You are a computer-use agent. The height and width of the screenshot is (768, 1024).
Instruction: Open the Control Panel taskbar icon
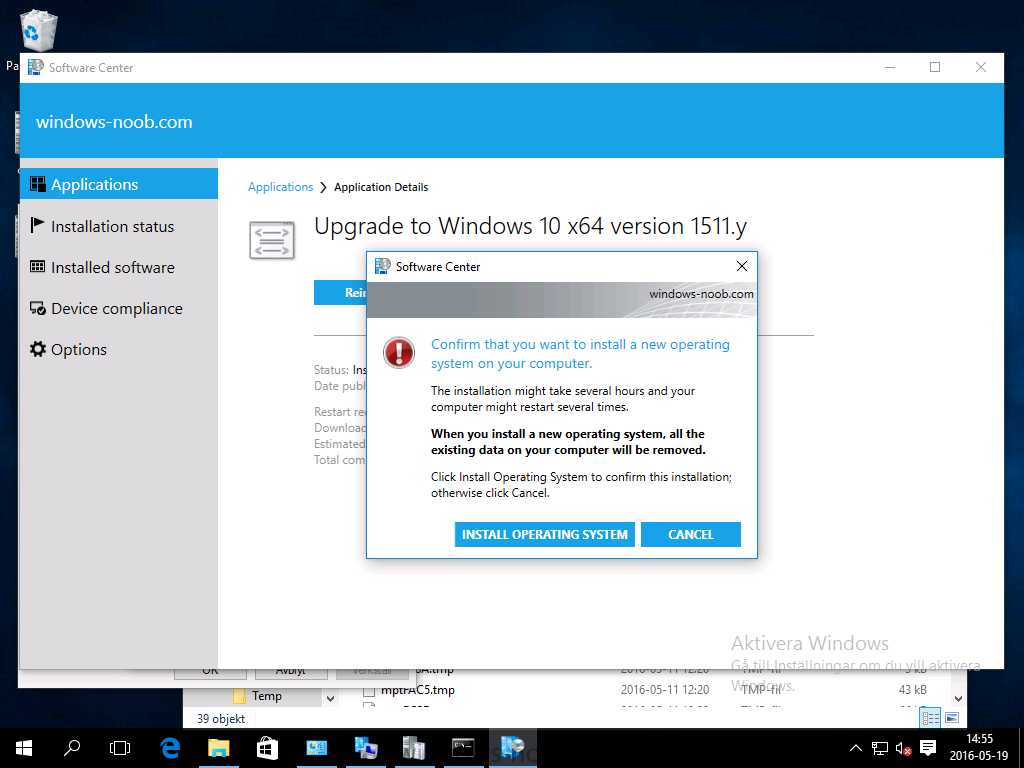(x=316, y=748)
